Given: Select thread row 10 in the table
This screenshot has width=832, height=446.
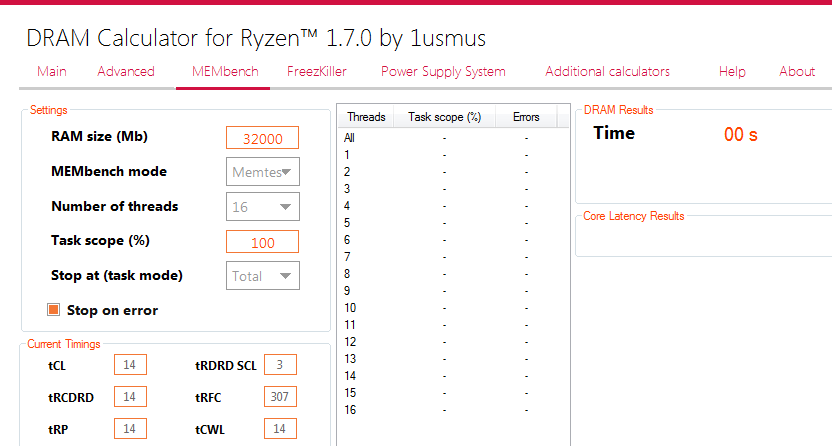Looking at the screenshot, I should (453, 308).
